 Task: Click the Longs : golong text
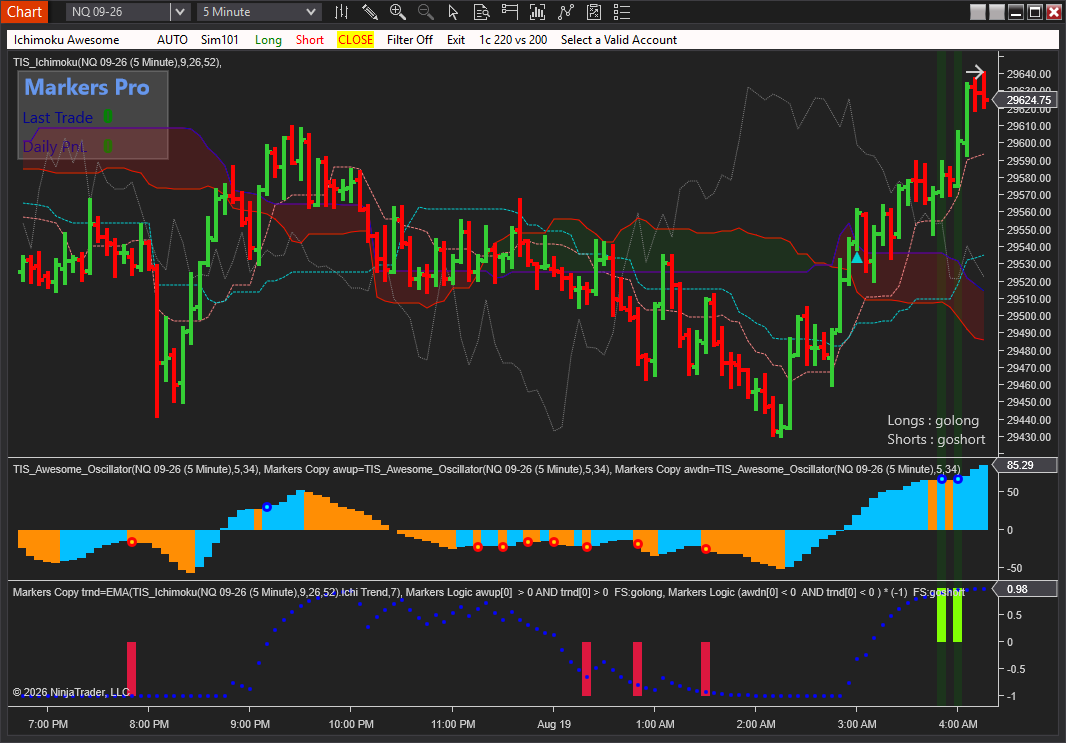pyautogui.click(x=933, y=420)
